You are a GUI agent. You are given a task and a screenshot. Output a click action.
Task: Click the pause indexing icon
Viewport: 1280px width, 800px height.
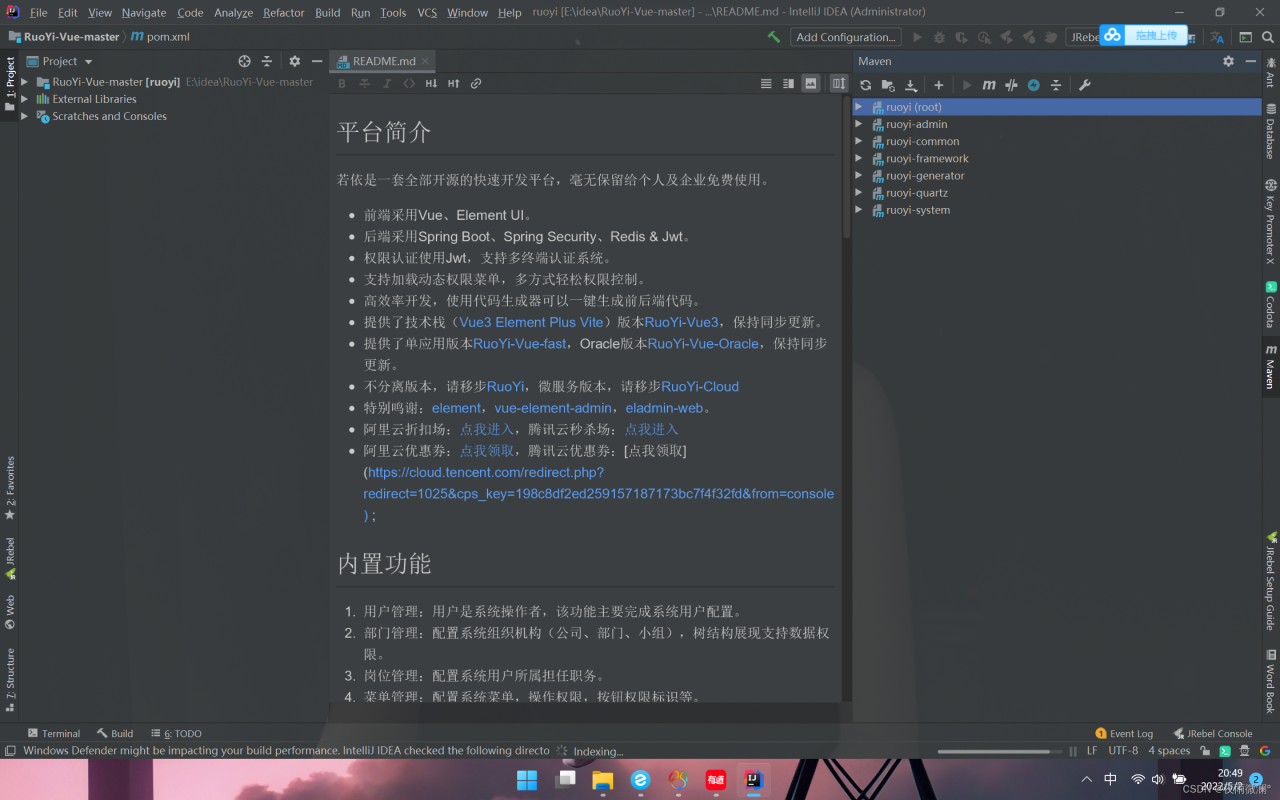click(x=1073, y=751)
